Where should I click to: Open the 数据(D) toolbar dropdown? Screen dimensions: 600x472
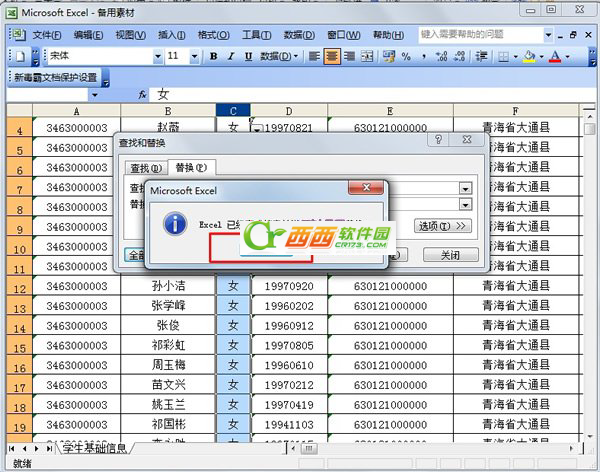click(x=279, y=56)
